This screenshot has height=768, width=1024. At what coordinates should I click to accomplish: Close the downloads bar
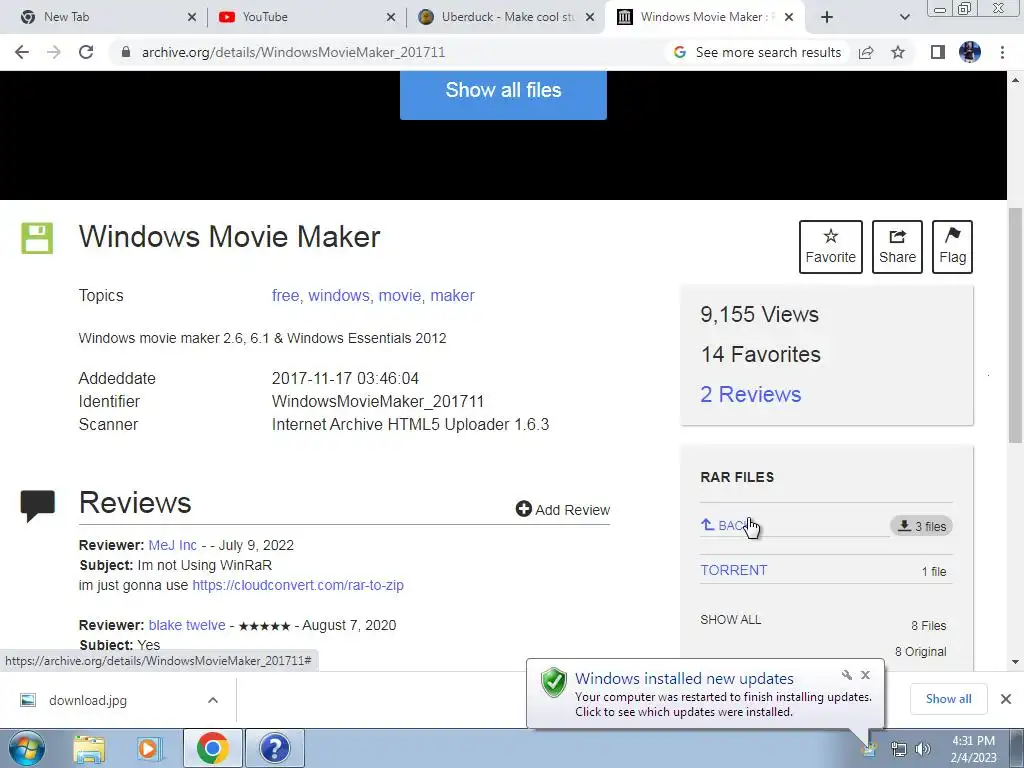coord(1006,699)
